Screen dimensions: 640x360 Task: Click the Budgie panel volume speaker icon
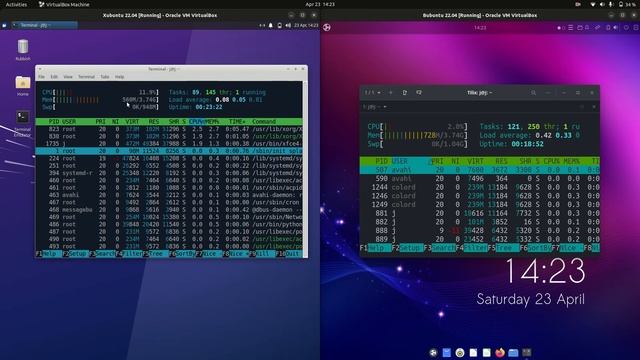(616, 28)
